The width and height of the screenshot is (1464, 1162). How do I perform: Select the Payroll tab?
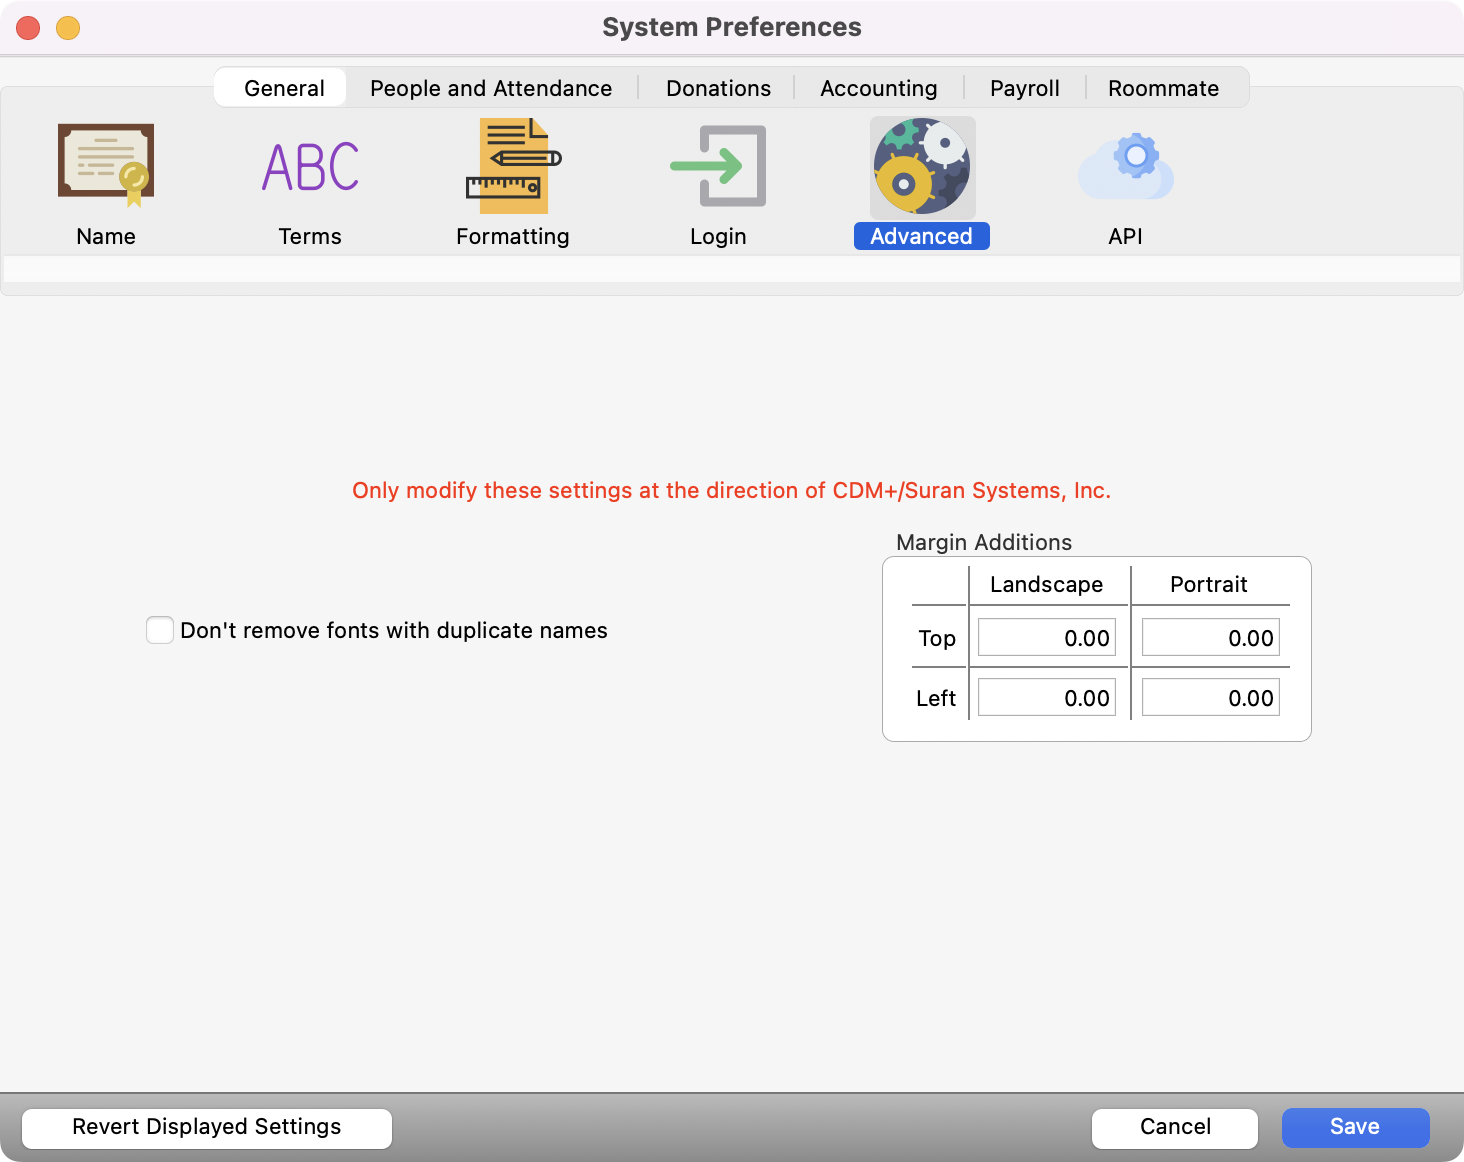[1024, 88]
